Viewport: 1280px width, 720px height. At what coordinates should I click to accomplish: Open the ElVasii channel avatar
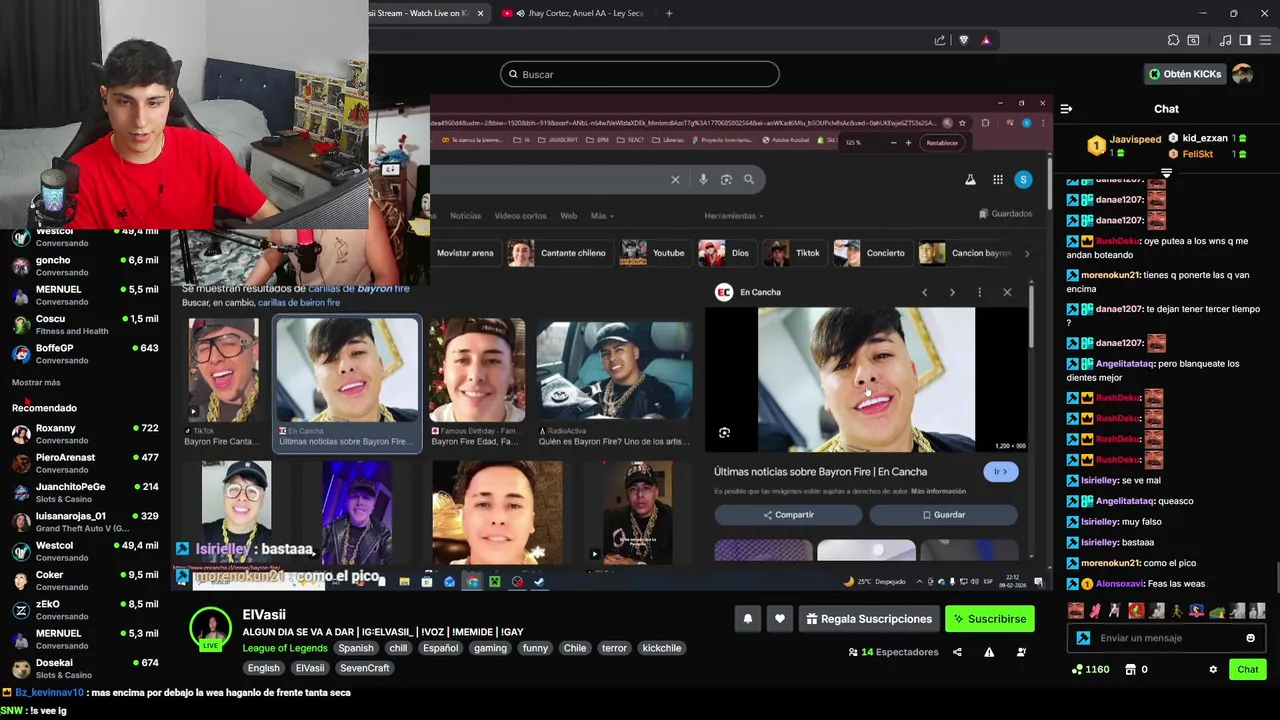210,629
